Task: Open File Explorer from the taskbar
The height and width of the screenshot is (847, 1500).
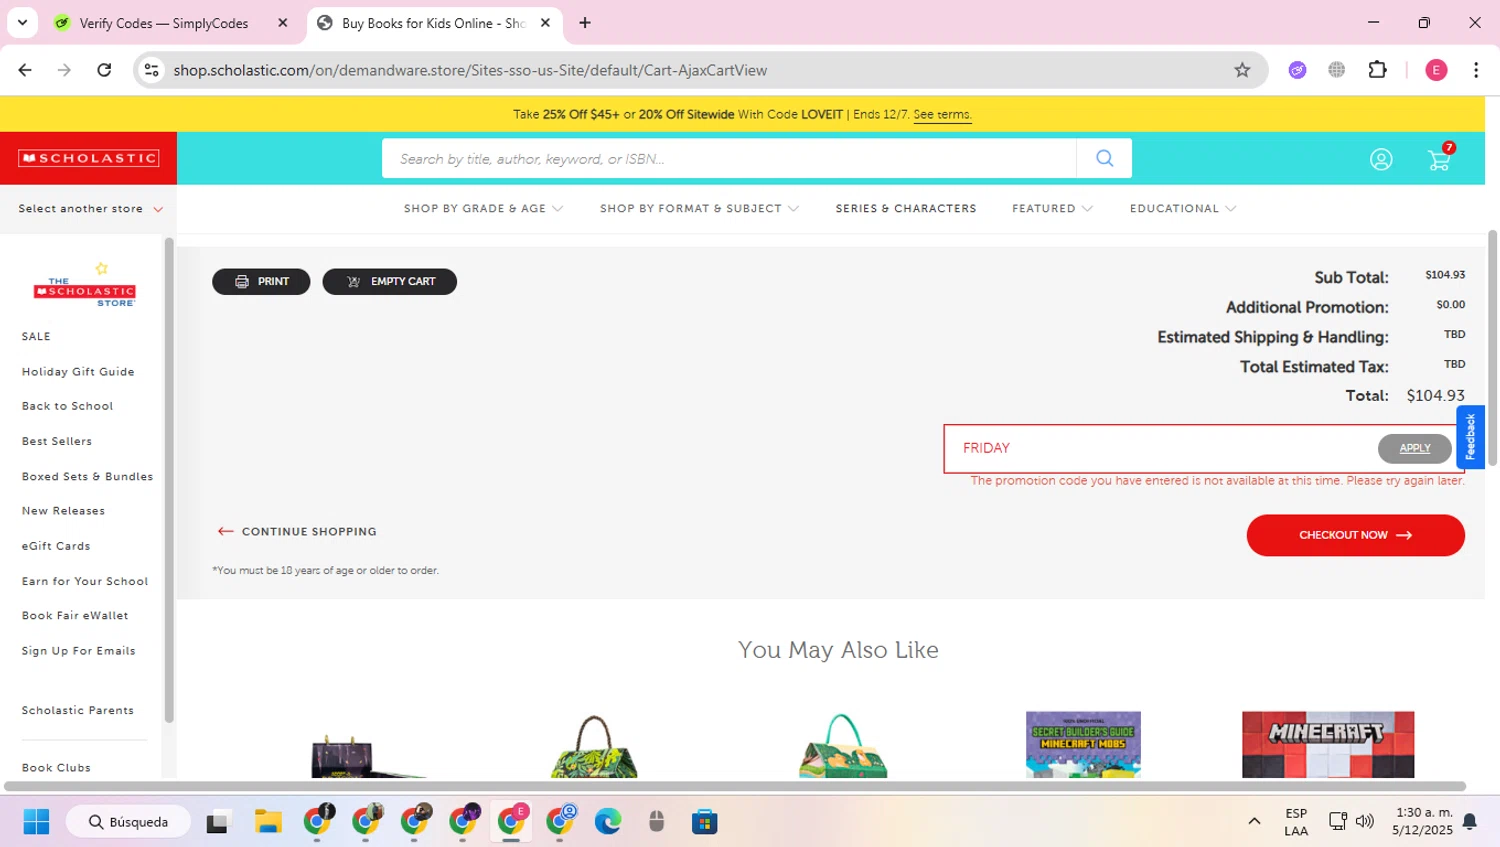Action: point(268,822)
